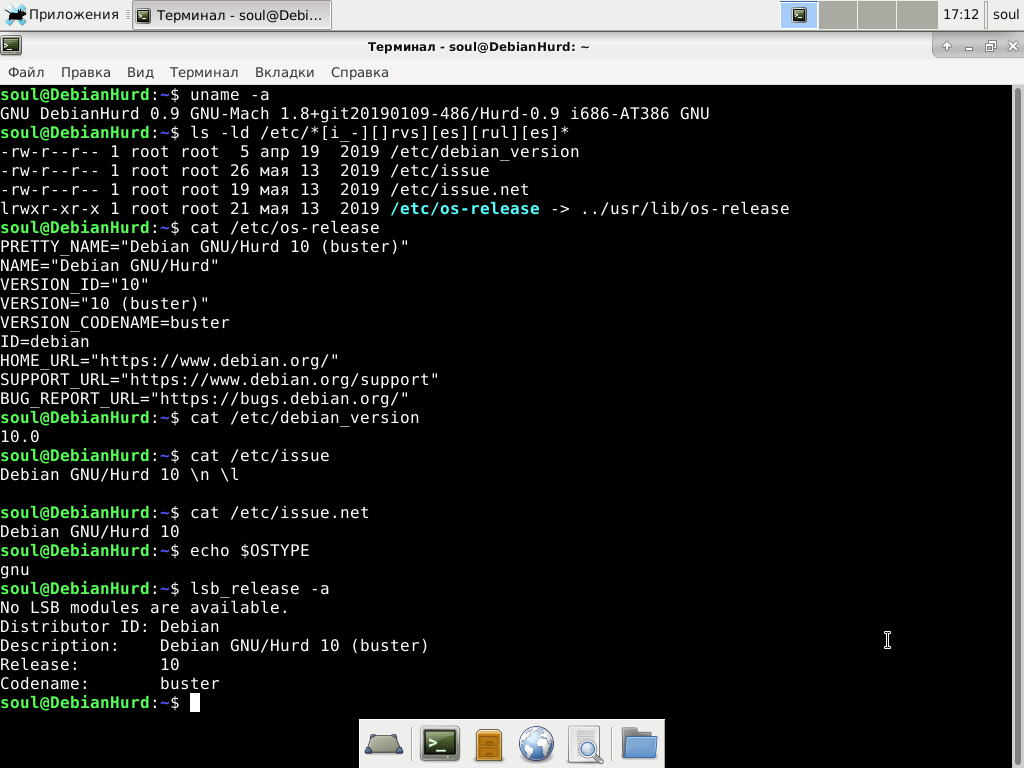Click the /etc/os-release symlink text
The image size is (1024, 768).
tap(465, 209)
